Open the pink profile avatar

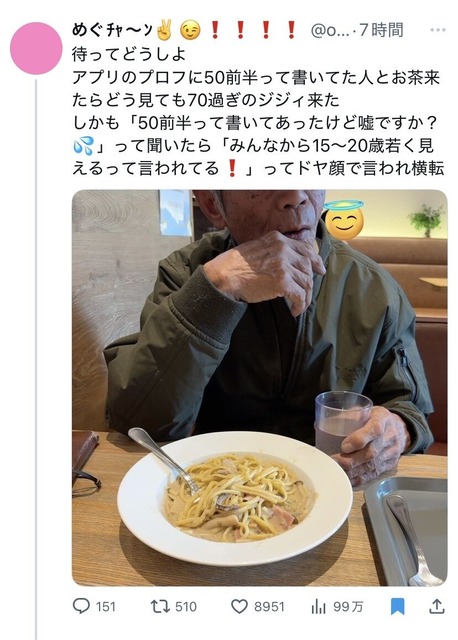point(36,48)
